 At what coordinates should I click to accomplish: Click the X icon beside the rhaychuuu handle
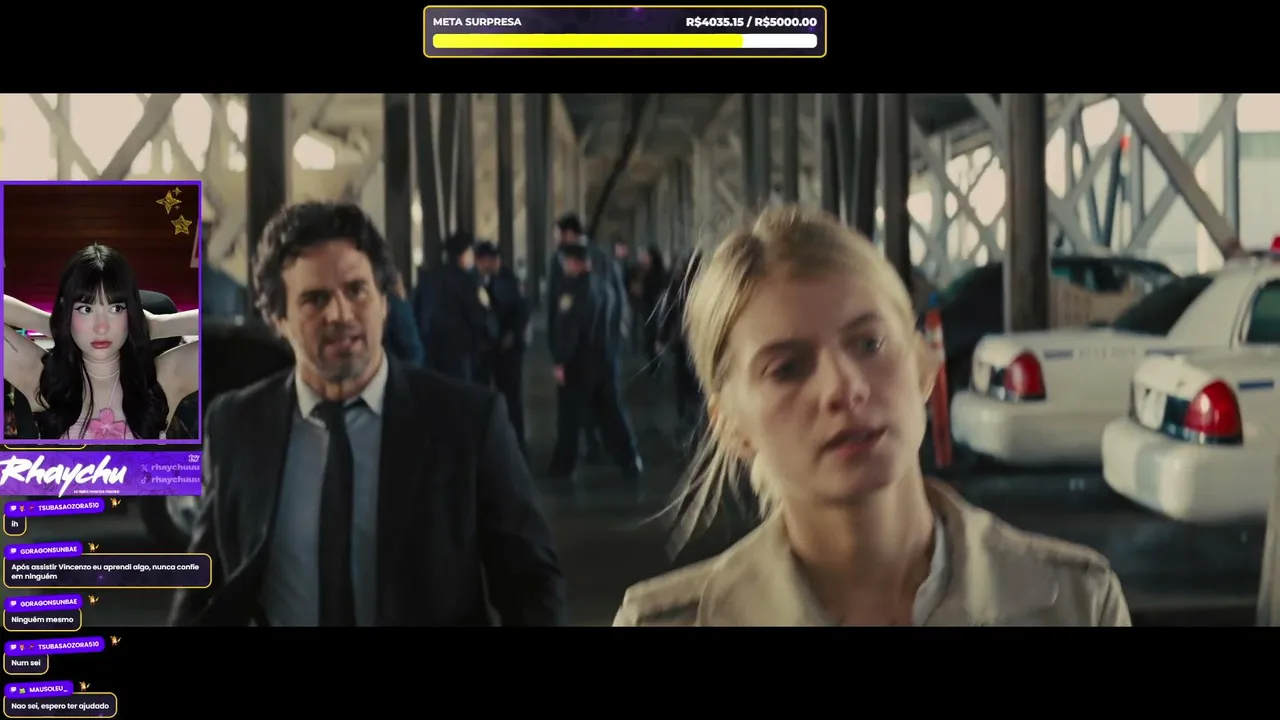[x=145, y=467]
